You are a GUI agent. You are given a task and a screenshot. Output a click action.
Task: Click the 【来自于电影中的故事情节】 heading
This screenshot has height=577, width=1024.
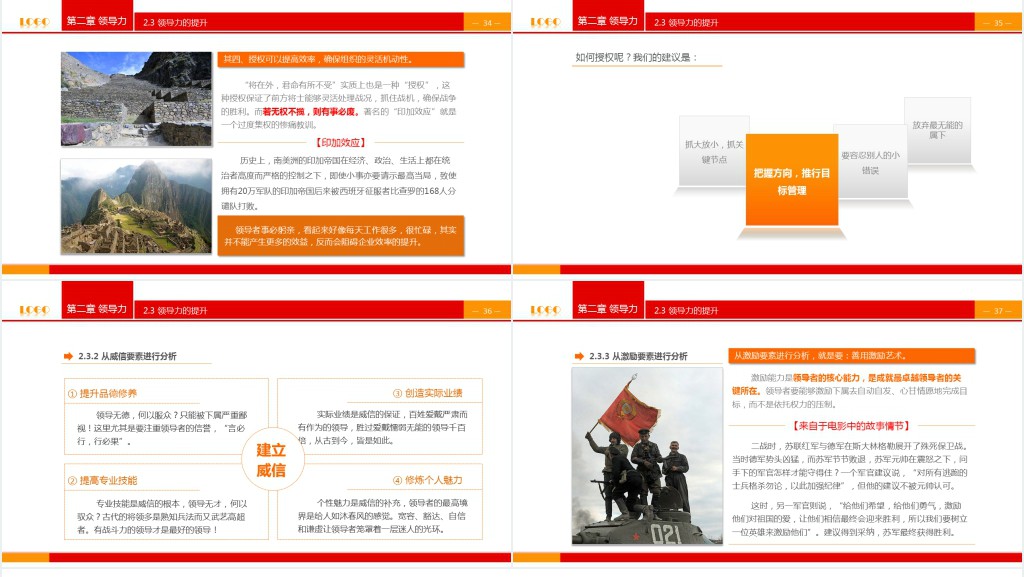click(850, 425)
